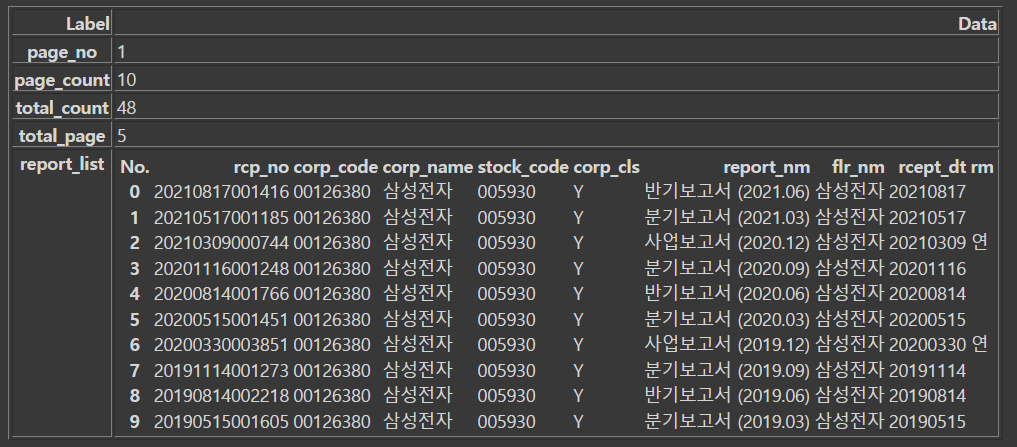Click the report_list label cell
The image size is (1017, 447).
point(62,294)
